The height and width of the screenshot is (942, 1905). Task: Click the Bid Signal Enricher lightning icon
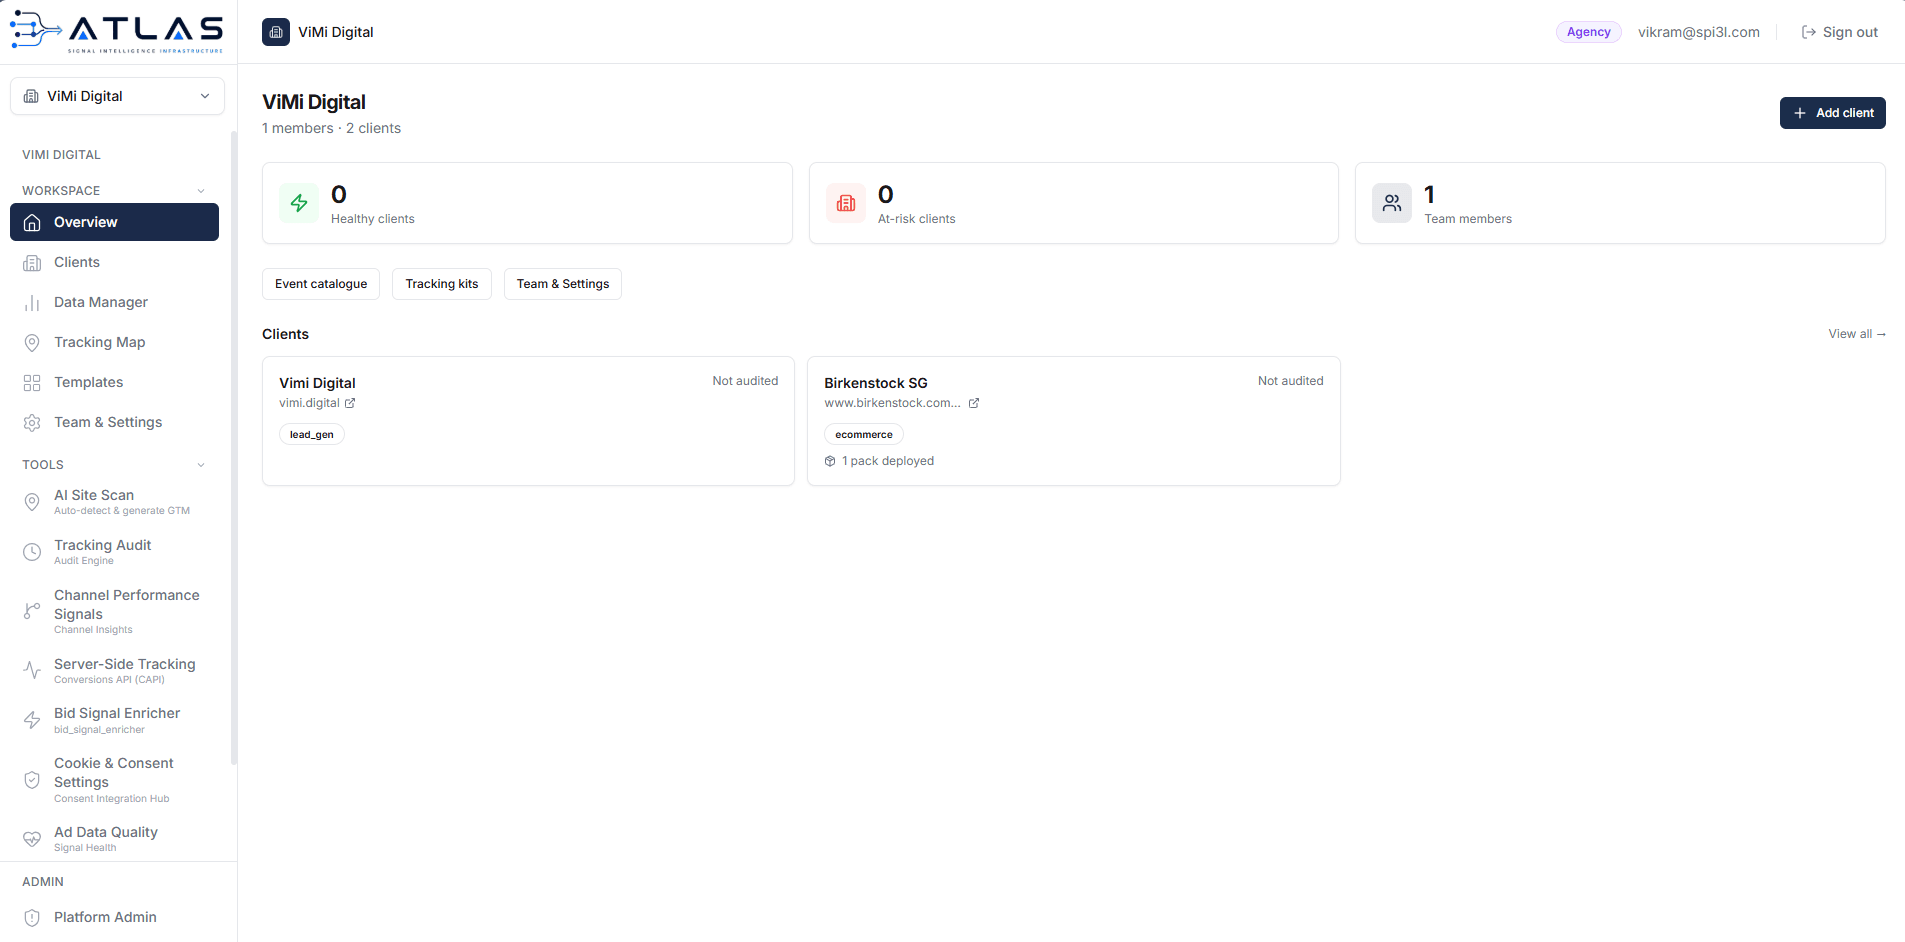32,720
